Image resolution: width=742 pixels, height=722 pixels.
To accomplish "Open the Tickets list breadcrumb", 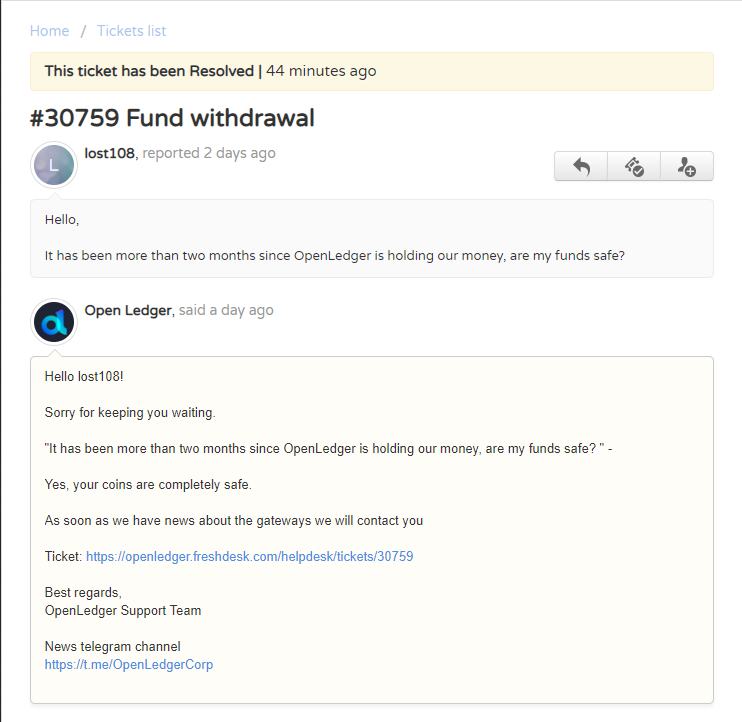I will point(132,31).
